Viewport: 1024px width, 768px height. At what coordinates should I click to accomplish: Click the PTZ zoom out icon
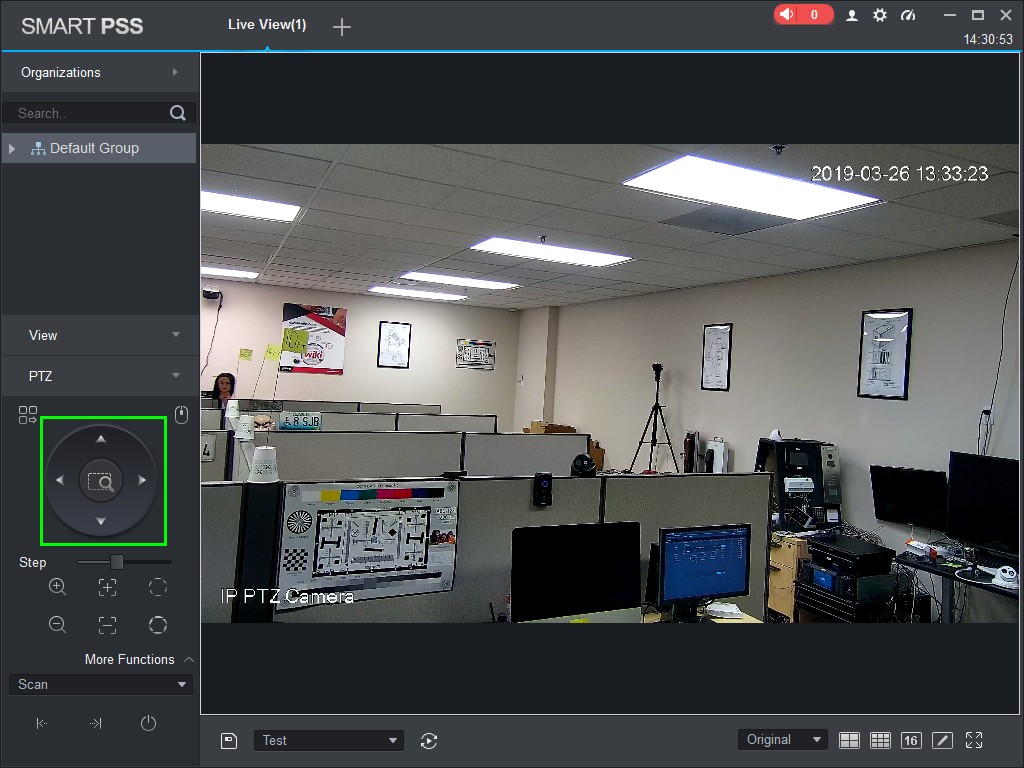(57, 625)
